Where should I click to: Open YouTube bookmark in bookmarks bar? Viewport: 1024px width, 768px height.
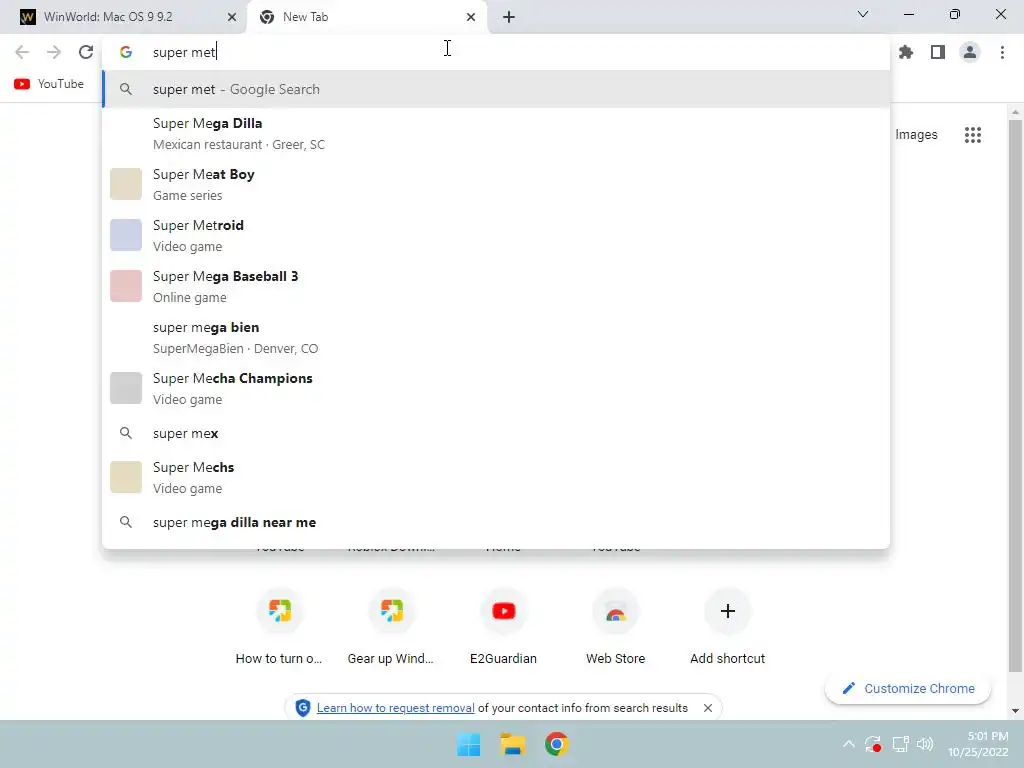point(49,84)
